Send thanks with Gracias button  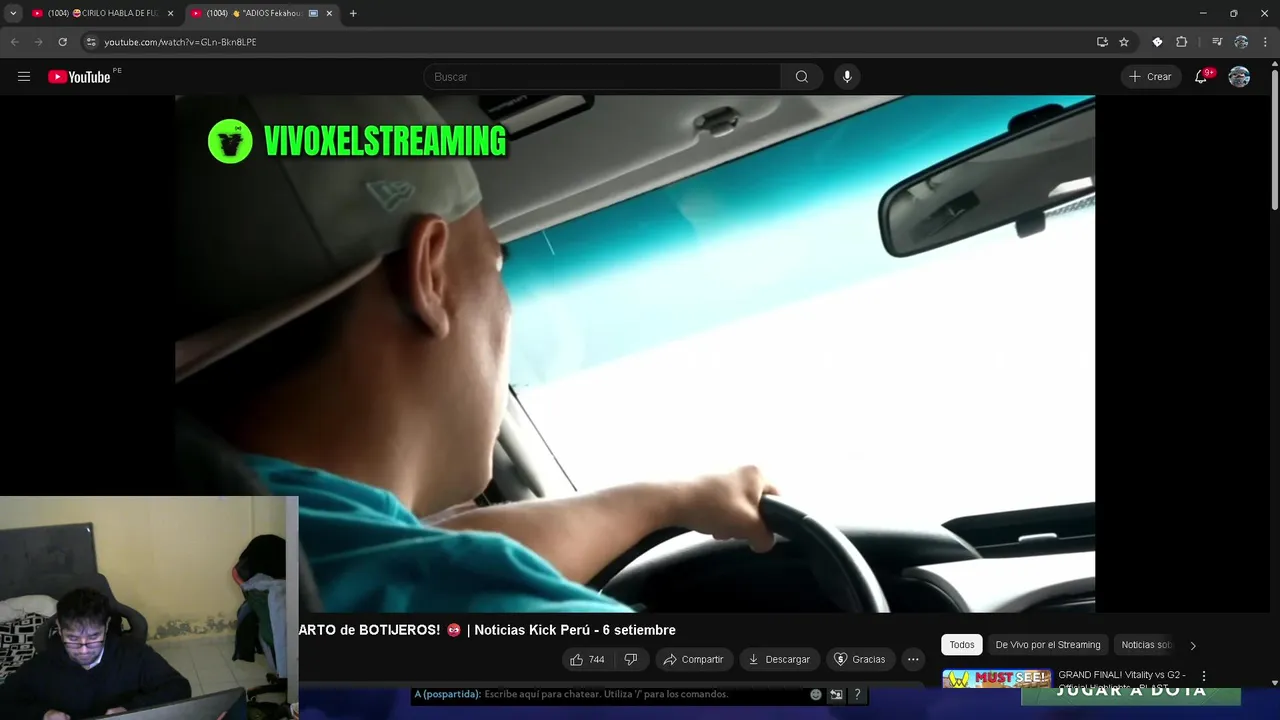(x=860, y=659)
